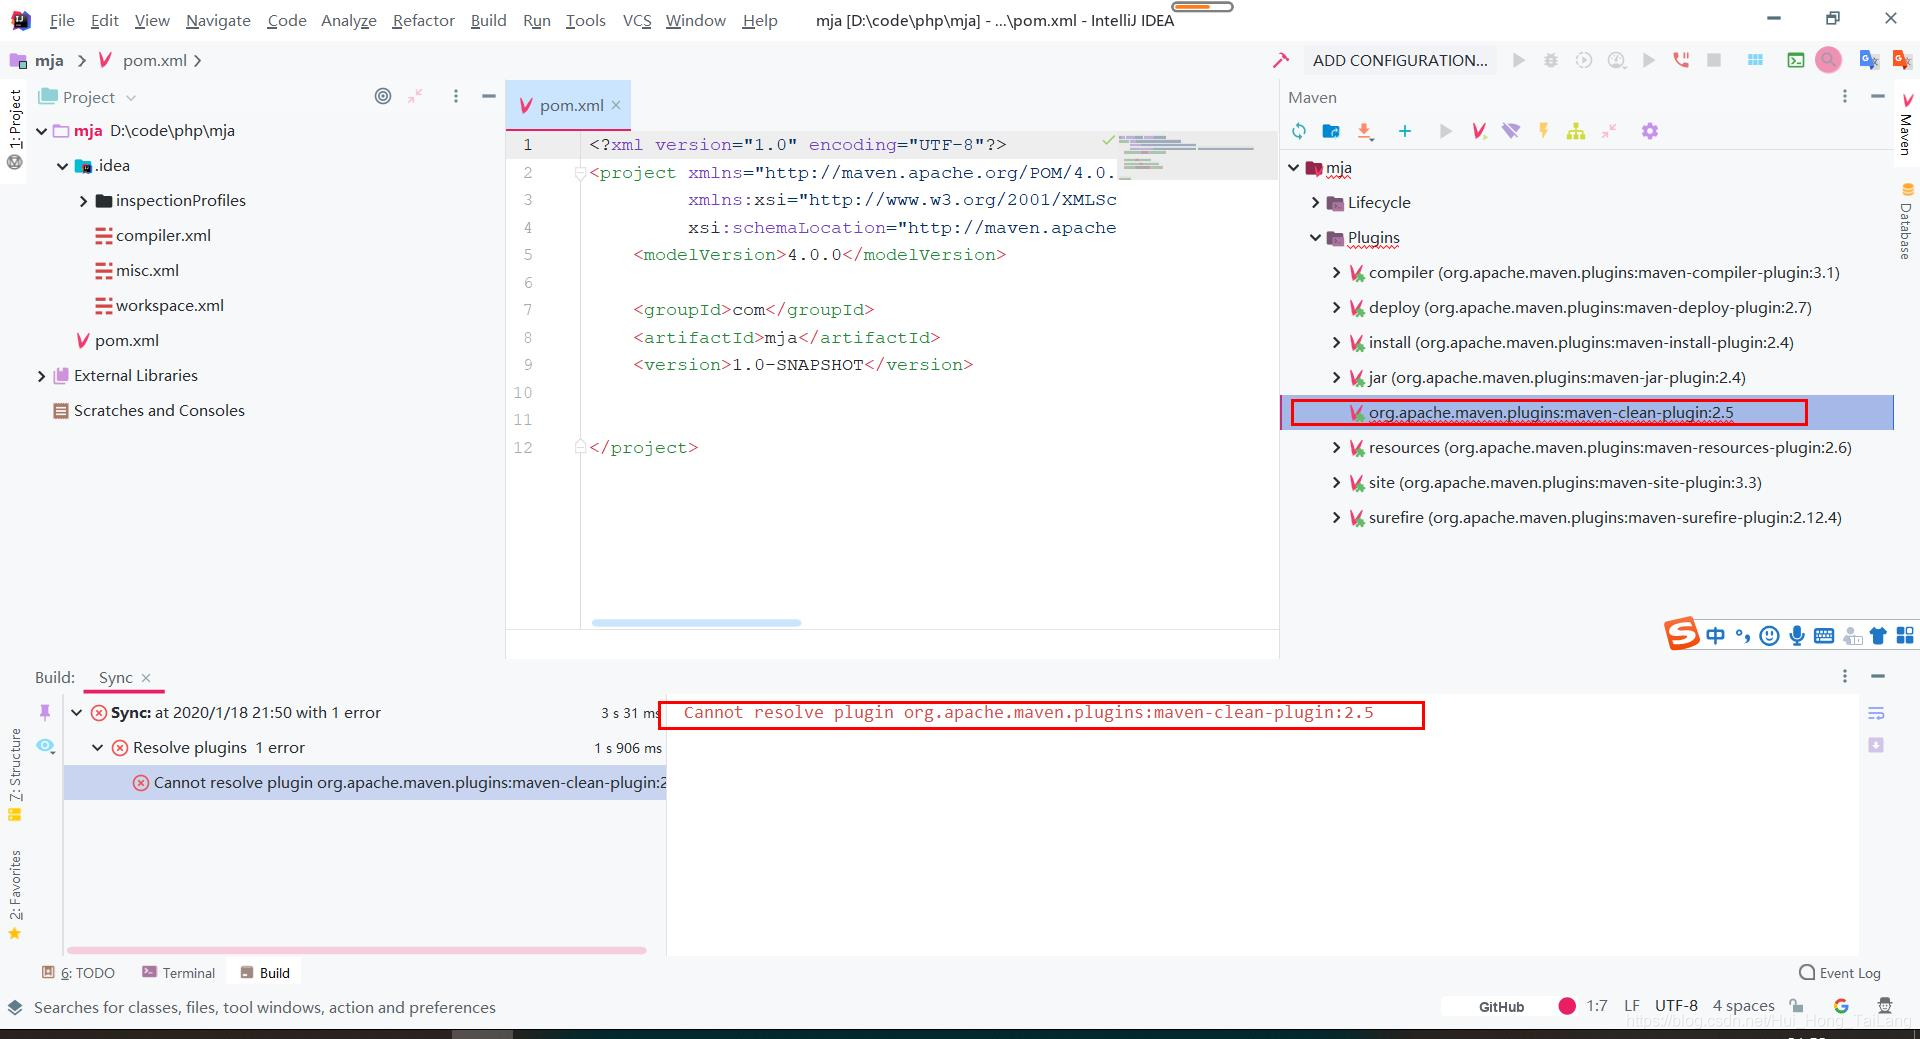Expand the surefire plugin node
The height and width of the screenshot is (1039, 1920).
[1336, 518]
